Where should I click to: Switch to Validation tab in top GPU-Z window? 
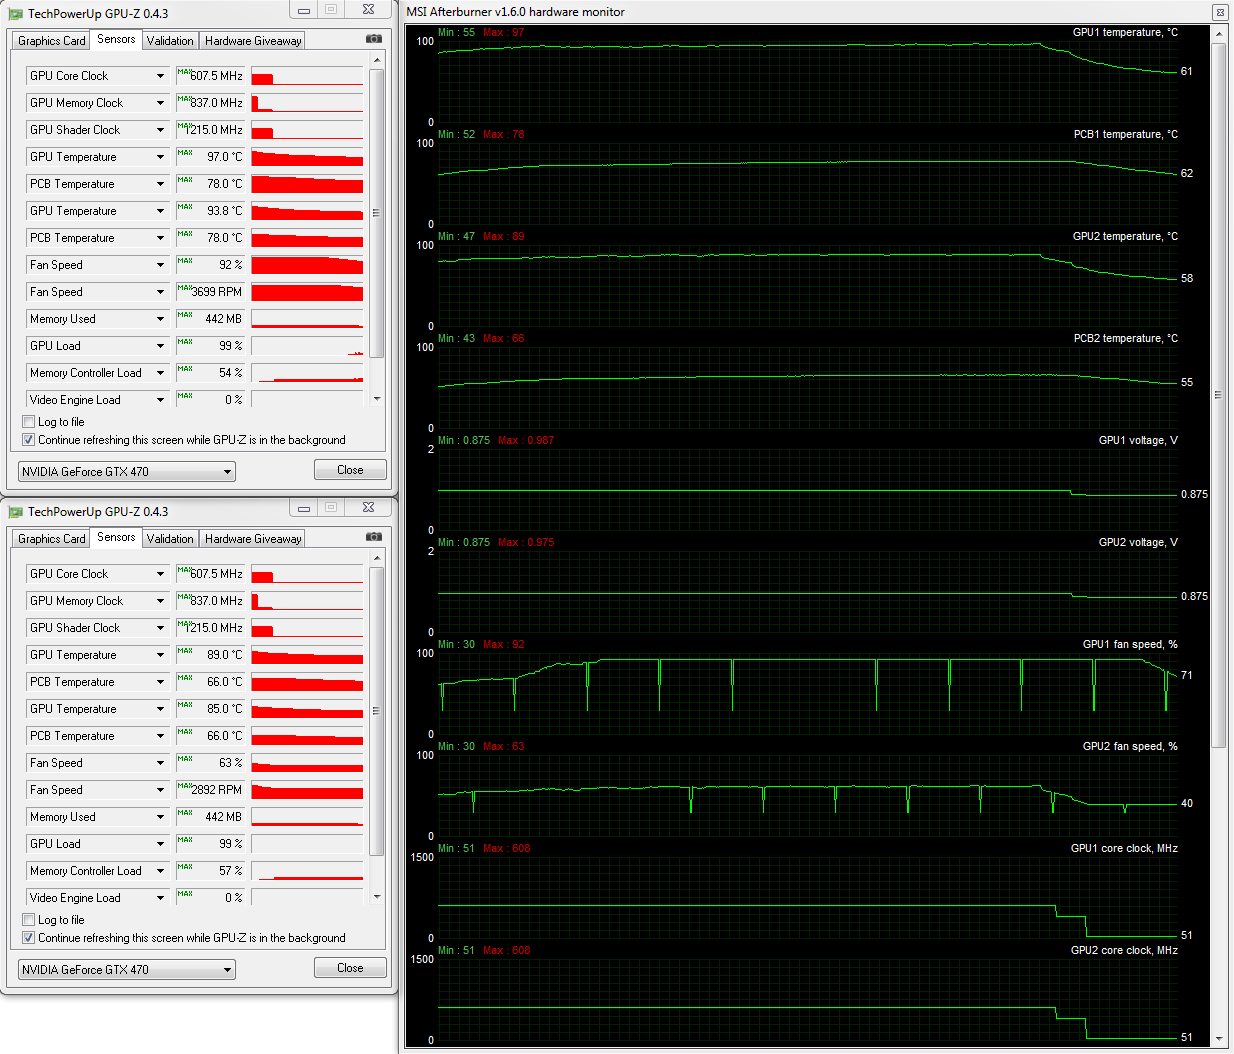click(x=170, y=41)
